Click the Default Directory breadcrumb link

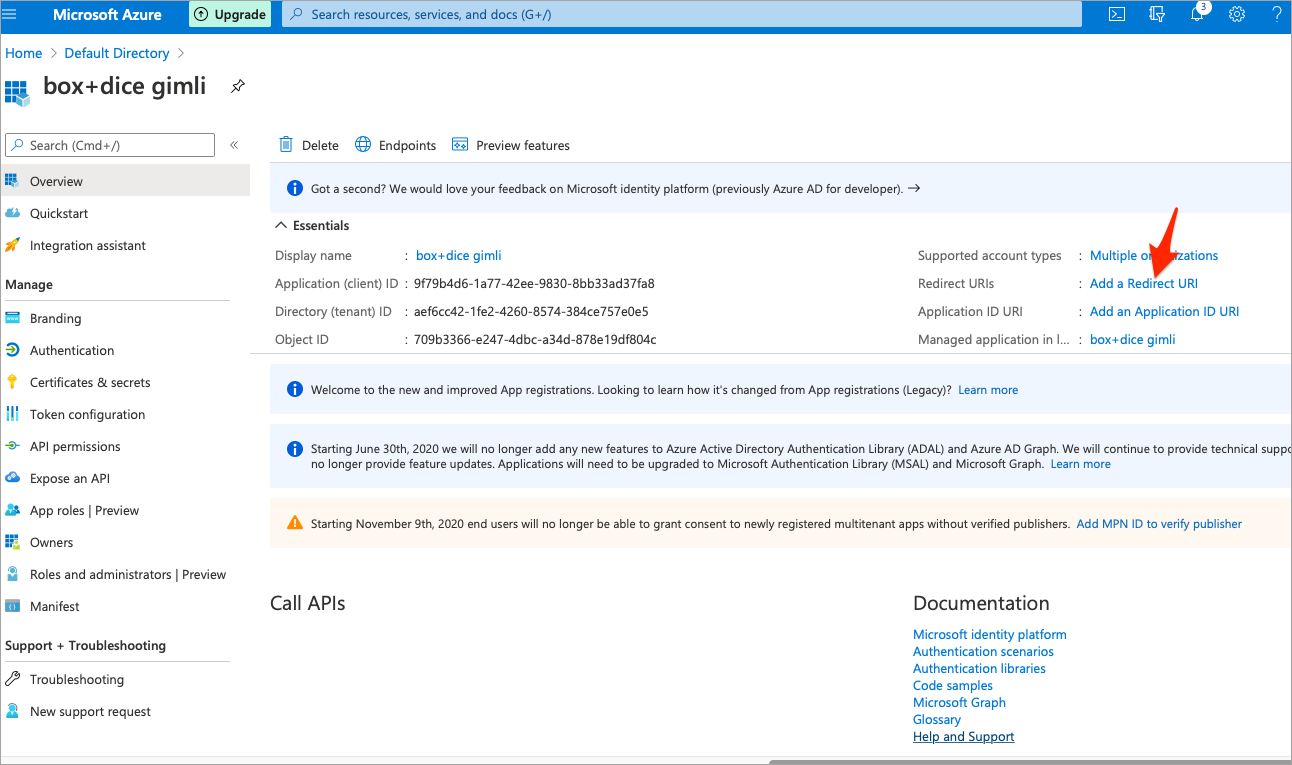coord(117,53)
